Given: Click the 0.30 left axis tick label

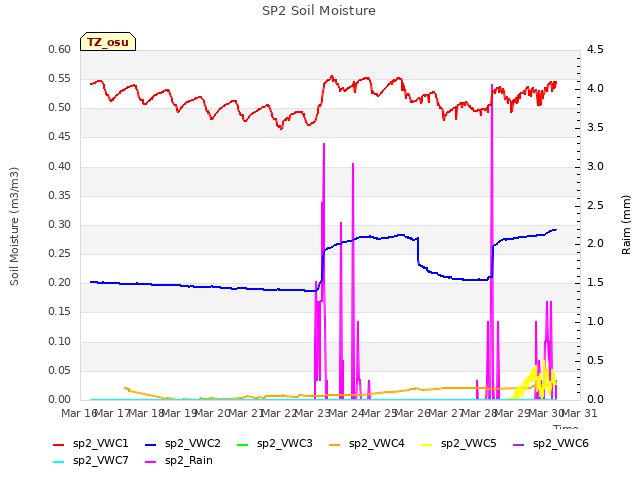Looking at the screenshot, I should [x=60, y=224].
